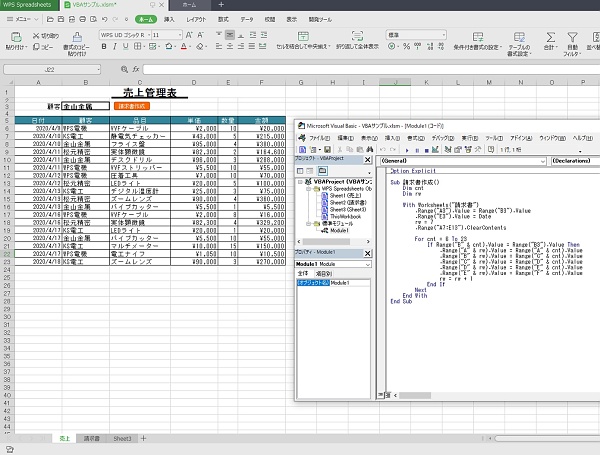This screenshot has width=600, height=455.
Task: Click the Print icon in quick access toolbar
Action: tap(82, 19)
